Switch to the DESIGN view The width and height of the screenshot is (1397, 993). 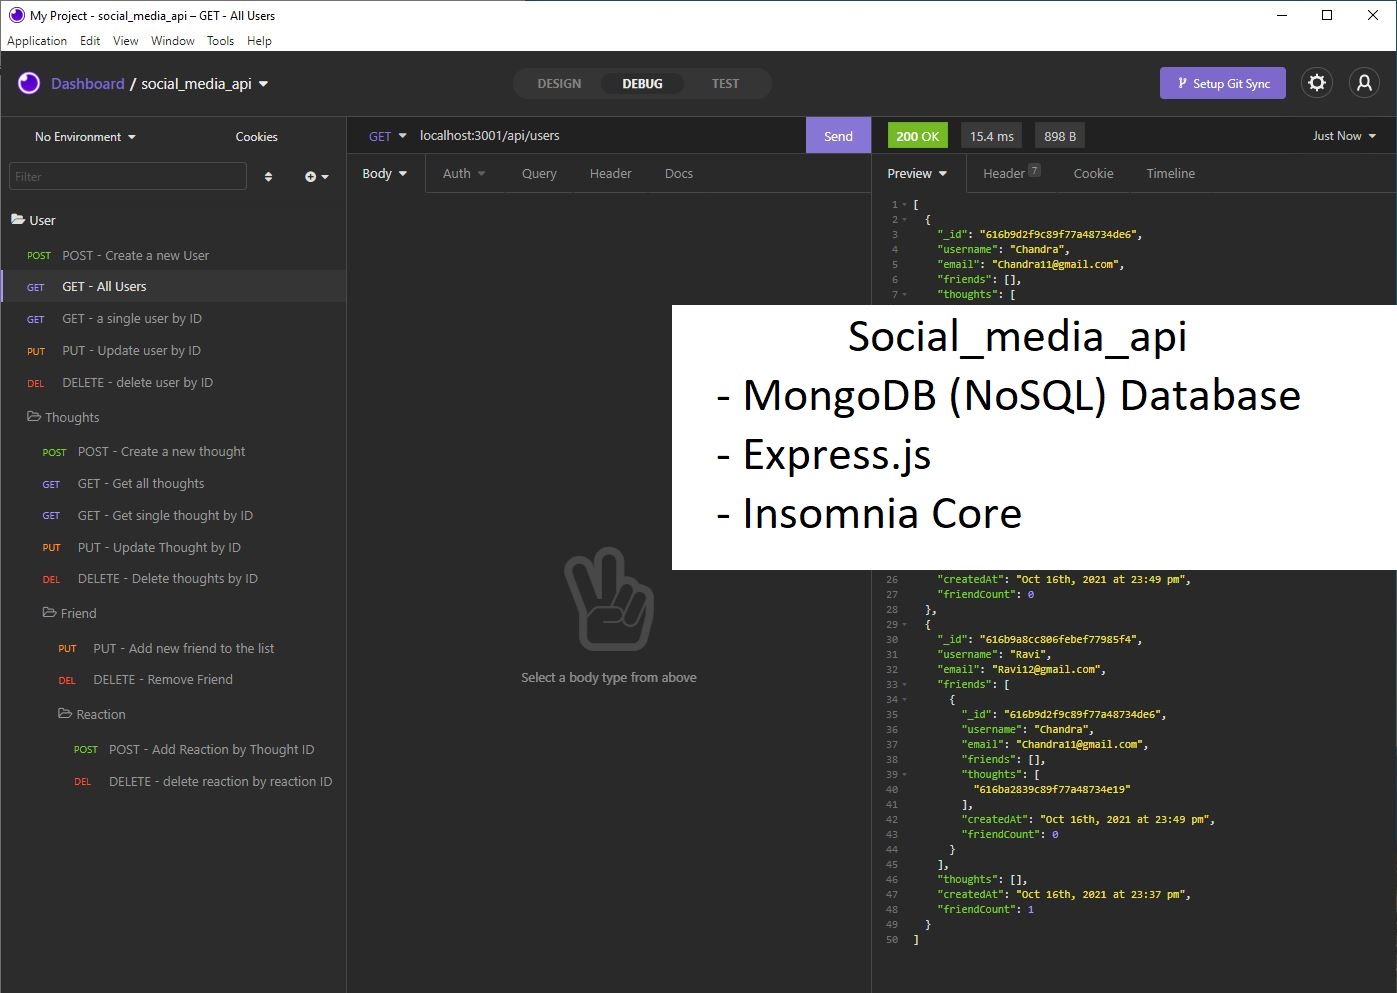pyautogui.click(x=559, y=84)
